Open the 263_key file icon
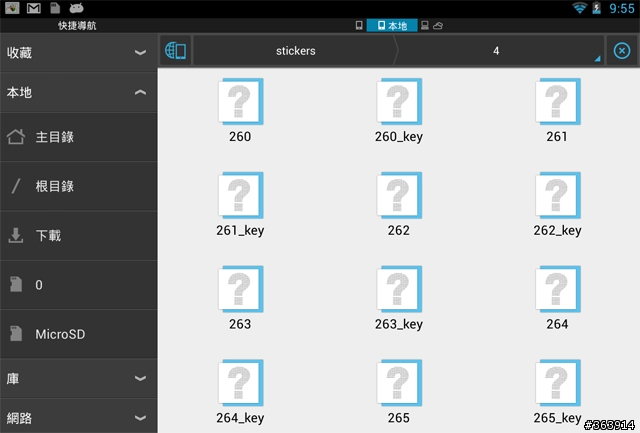 coord(399,289)
